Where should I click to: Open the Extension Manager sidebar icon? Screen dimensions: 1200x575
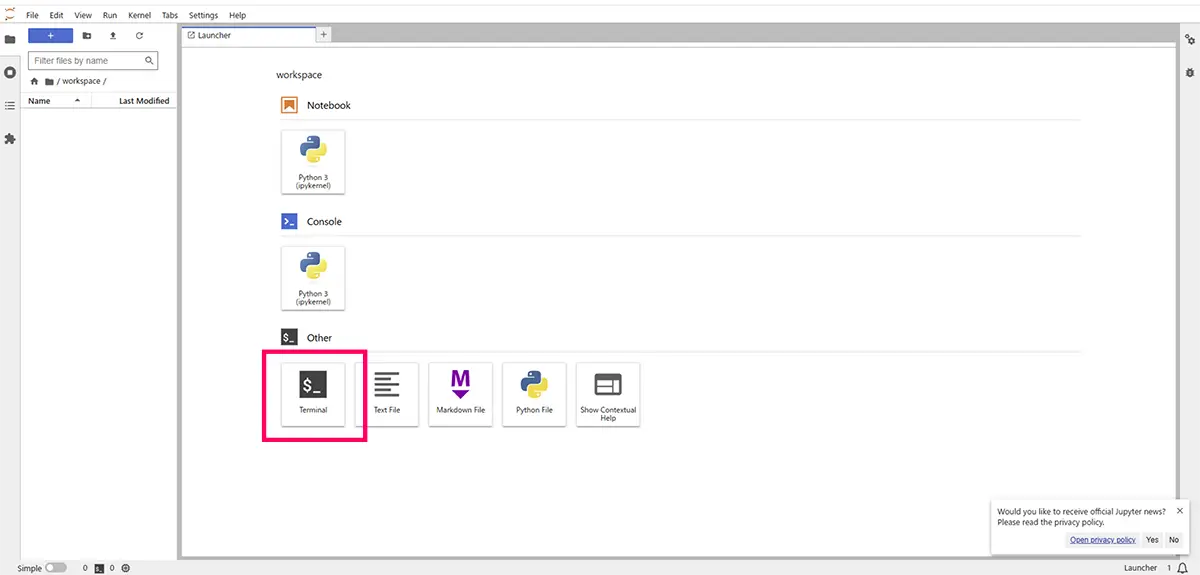(10, 139)
